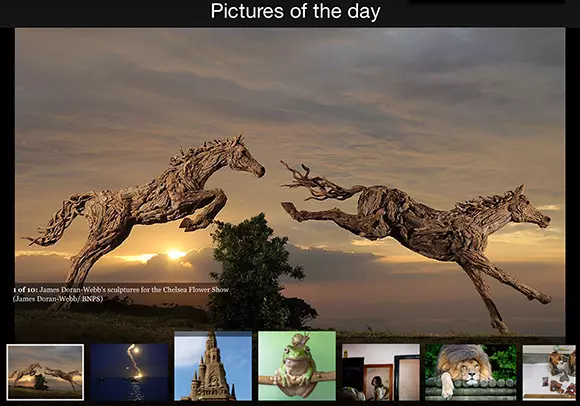This screenshot has width=580, height=406.
Task: Open the sandcastle thumbnail
Action: point(213,366)
